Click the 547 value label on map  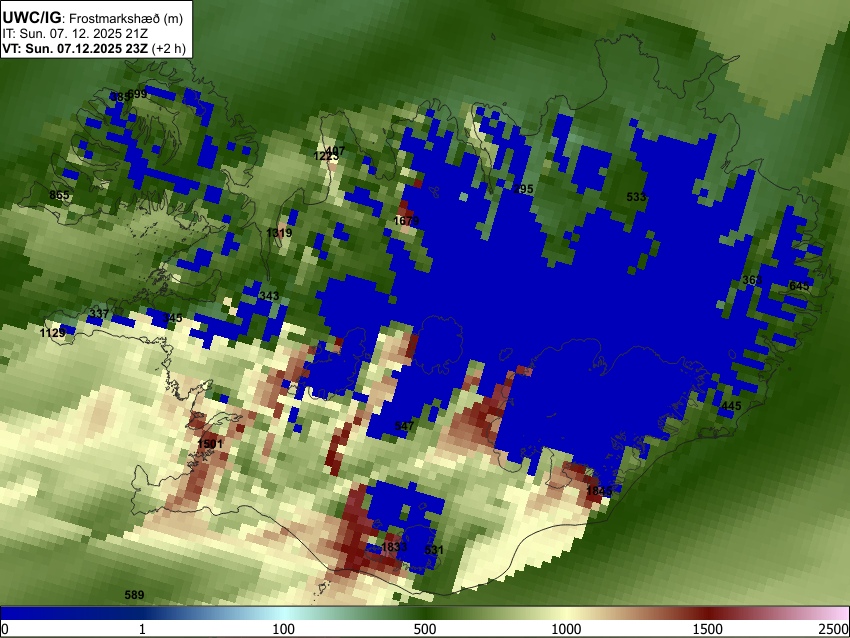(x=404, y=426)
